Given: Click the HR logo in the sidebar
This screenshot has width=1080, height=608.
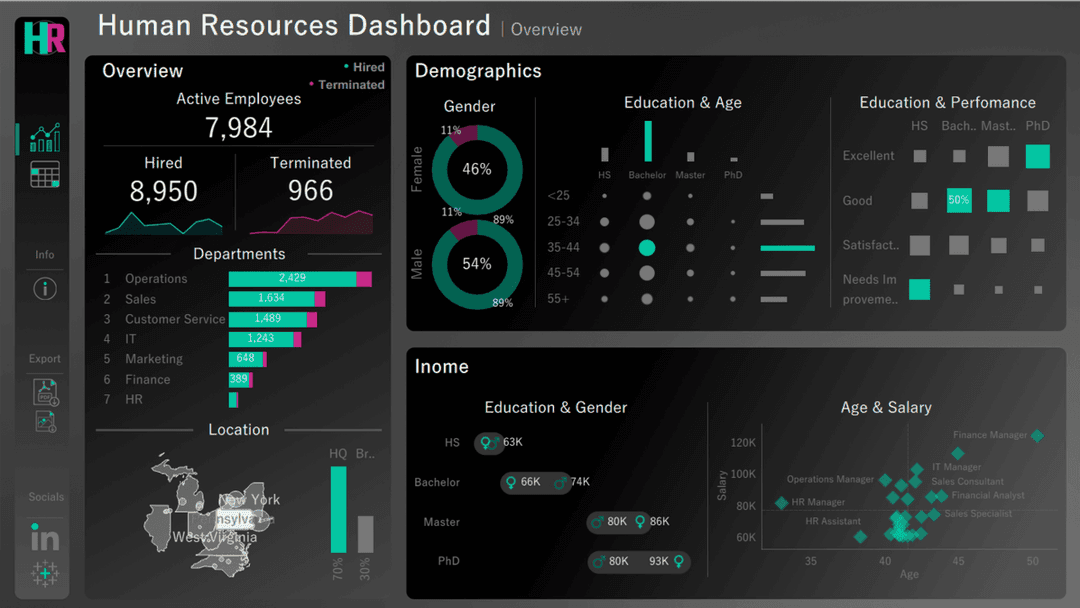Looking at the screenshot, I should pyautogui.click(x=44, y=37).
